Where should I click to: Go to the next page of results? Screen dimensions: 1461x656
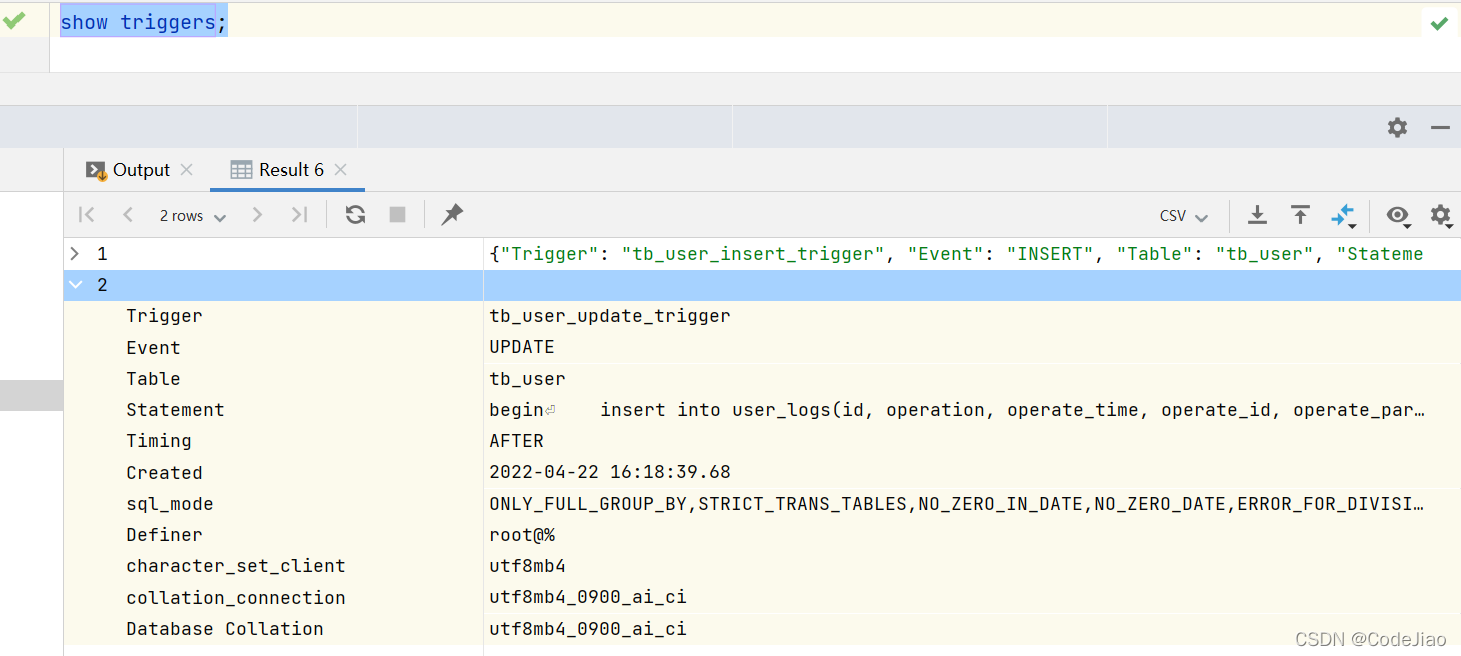(x=257, y=215)
